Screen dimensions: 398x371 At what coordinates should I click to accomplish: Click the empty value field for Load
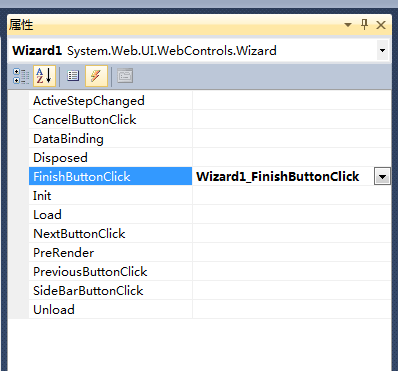tap(292, 214)
